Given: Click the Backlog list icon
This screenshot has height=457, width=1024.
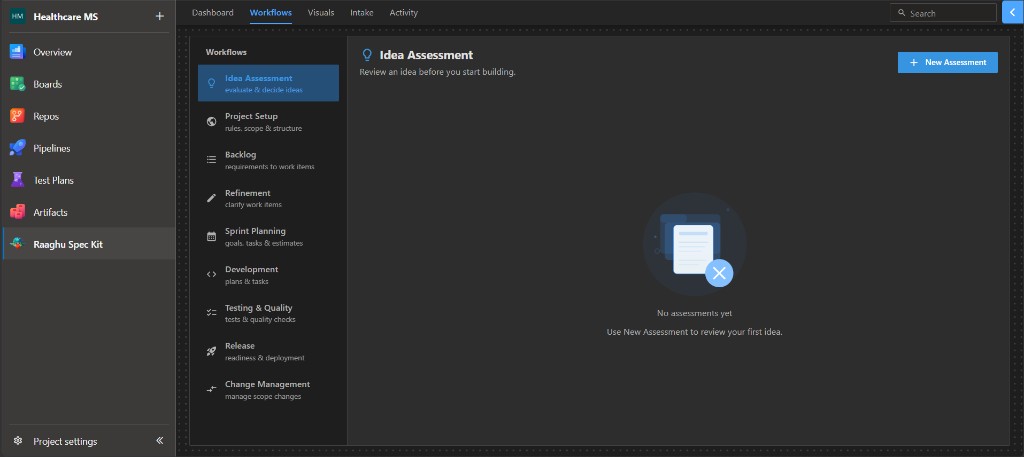Looking at the screenshot, I should tap(211, 159).
